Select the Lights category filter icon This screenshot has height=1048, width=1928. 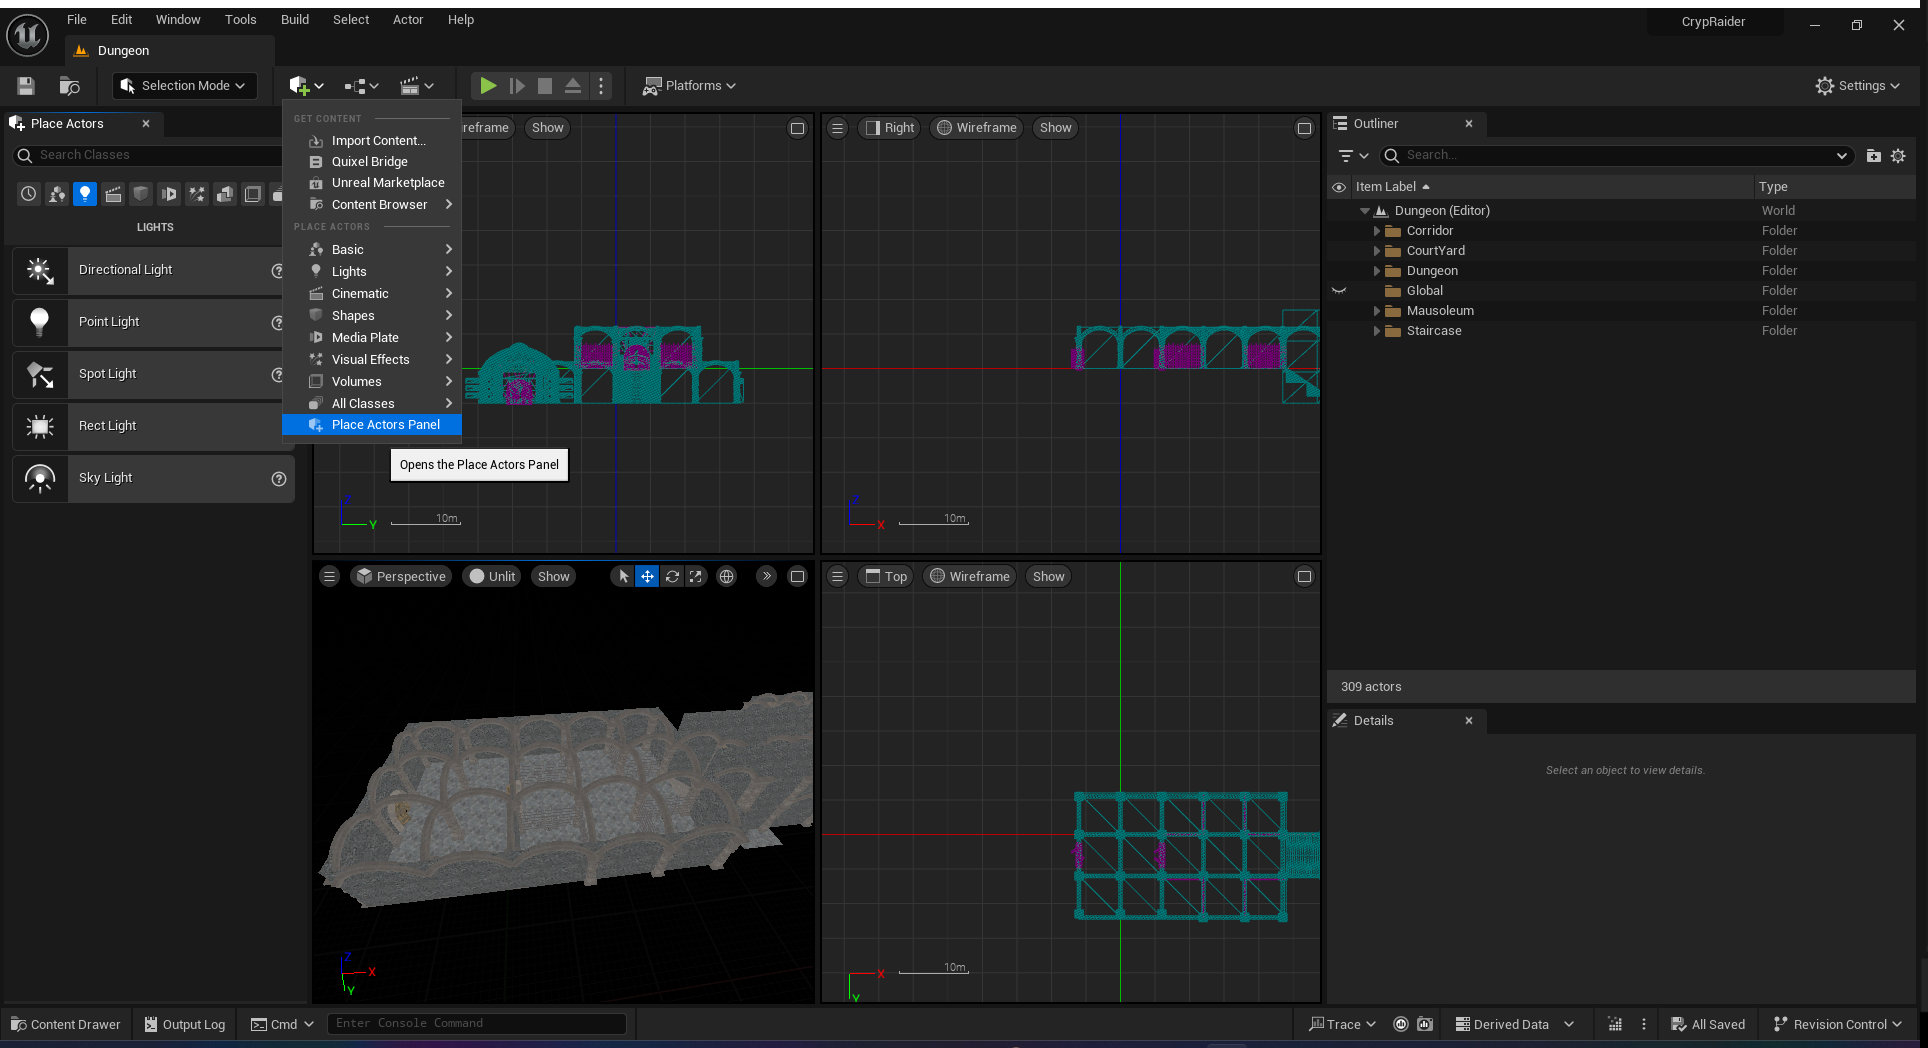(85, 194)
